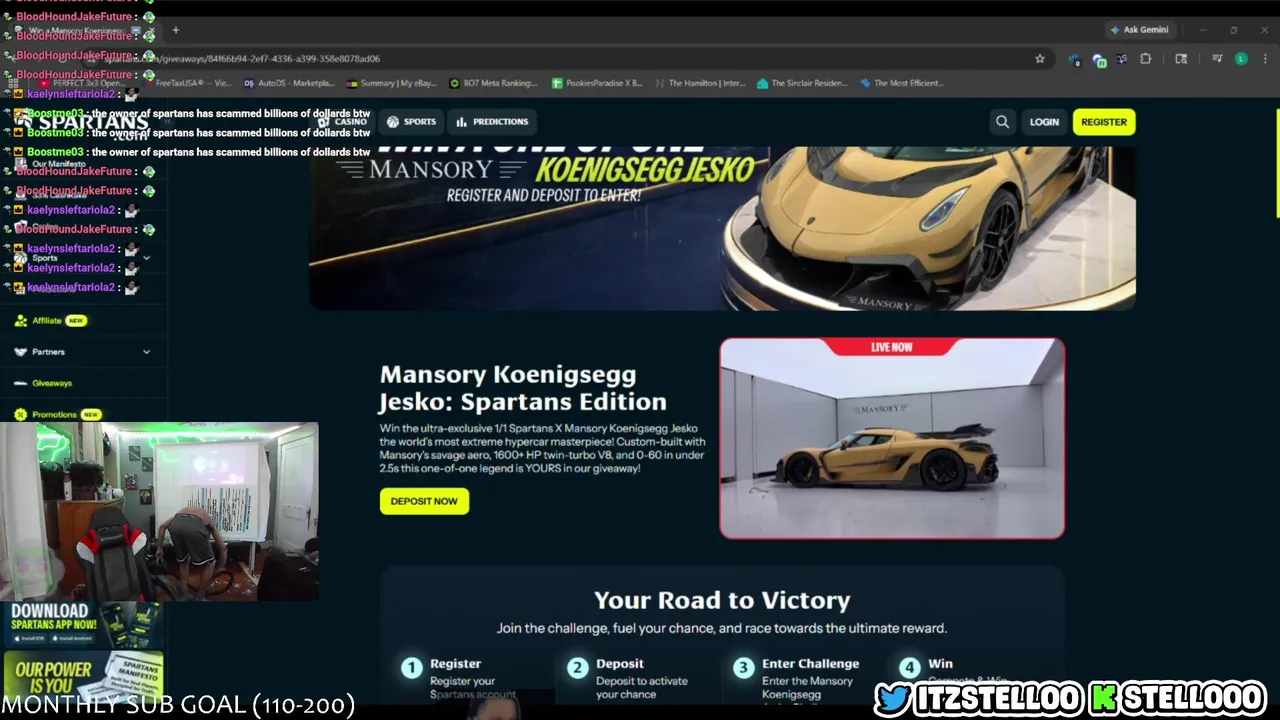This screenshot has height=720, width=1280.
Task: Expand the Sports sidebar chevron
Action: (x=146, y=258)
